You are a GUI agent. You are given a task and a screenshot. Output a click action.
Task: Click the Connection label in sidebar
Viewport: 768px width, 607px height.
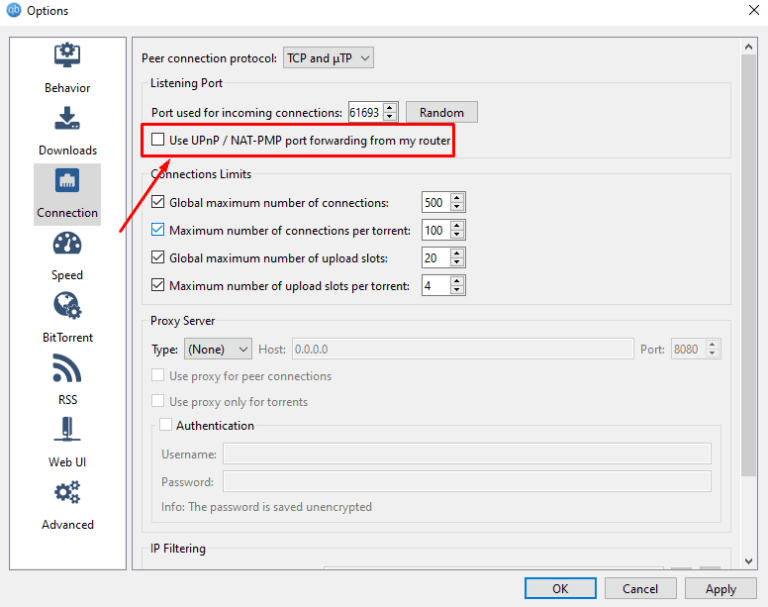(x=67, y=213)
